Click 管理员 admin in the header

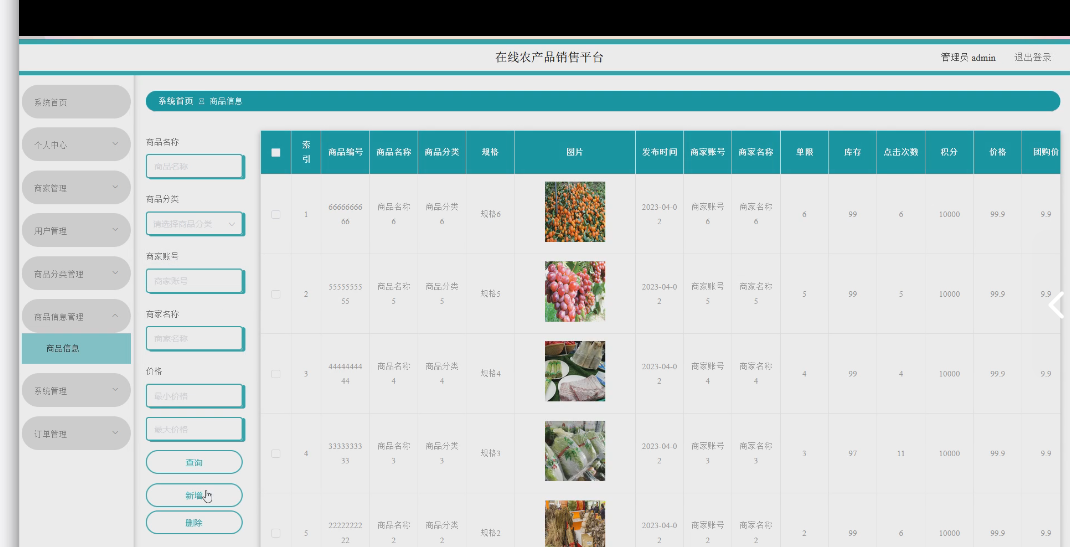pyautogui.click(x=968, y=57)
